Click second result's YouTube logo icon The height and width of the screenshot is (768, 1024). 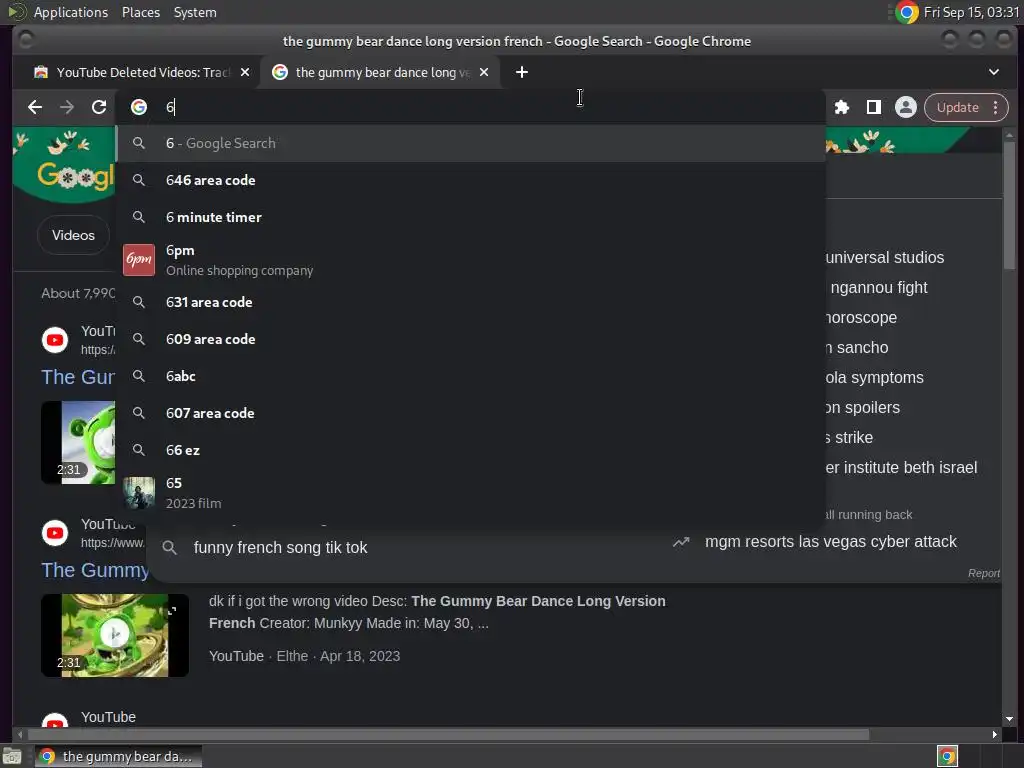[x=55, y=533]
